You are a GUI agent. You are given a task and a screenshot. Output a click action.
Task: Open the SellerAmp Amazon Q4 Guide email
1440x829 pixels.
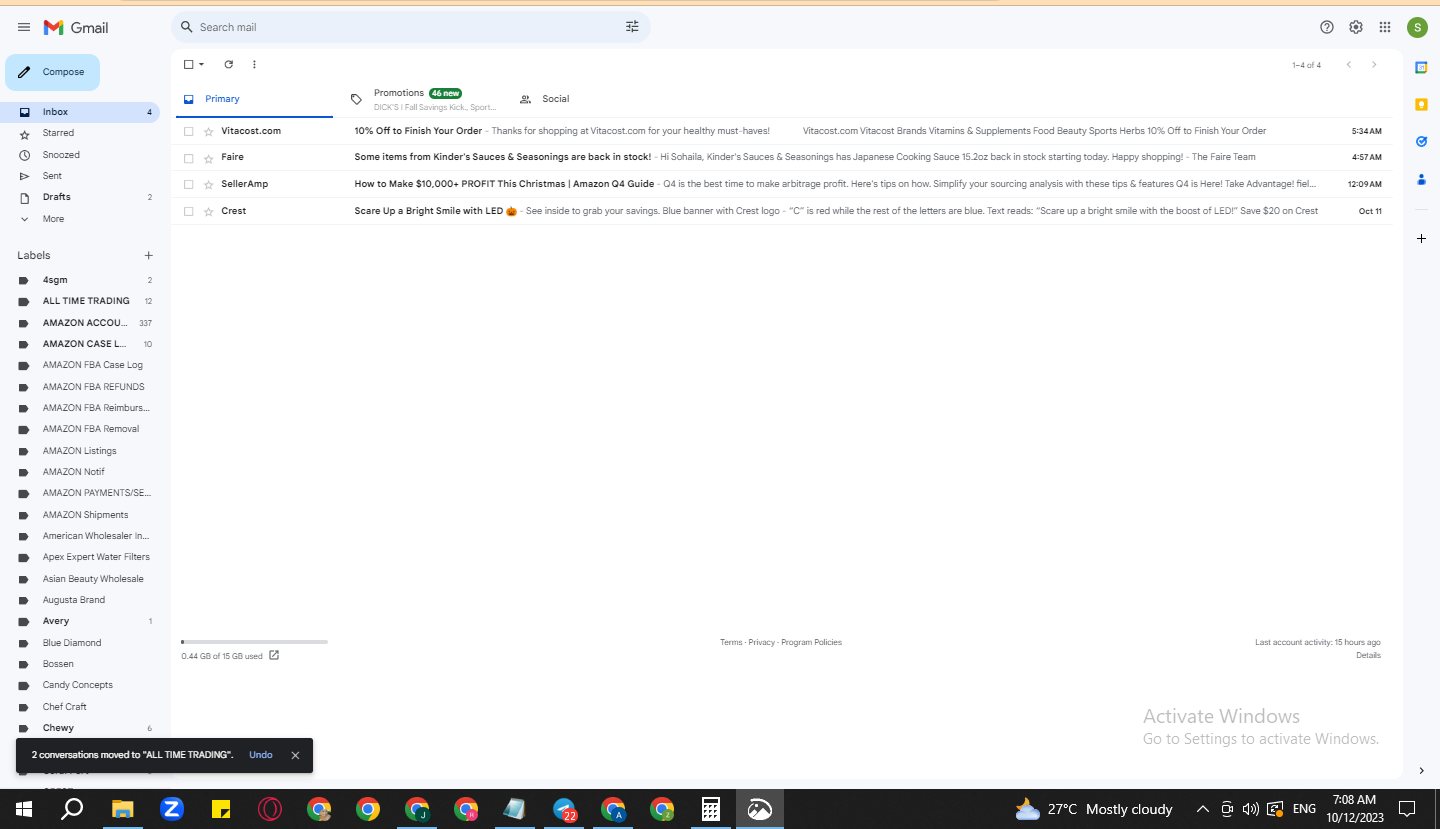pos(781,184)
